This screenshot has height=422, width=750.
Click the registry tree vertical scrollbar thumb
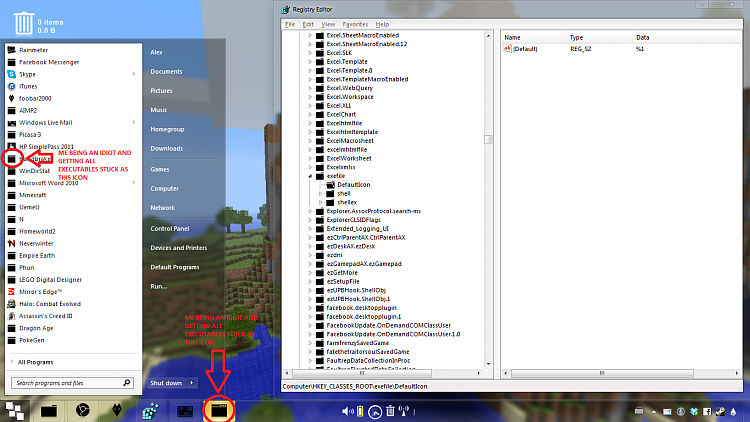tap(488, 139)
